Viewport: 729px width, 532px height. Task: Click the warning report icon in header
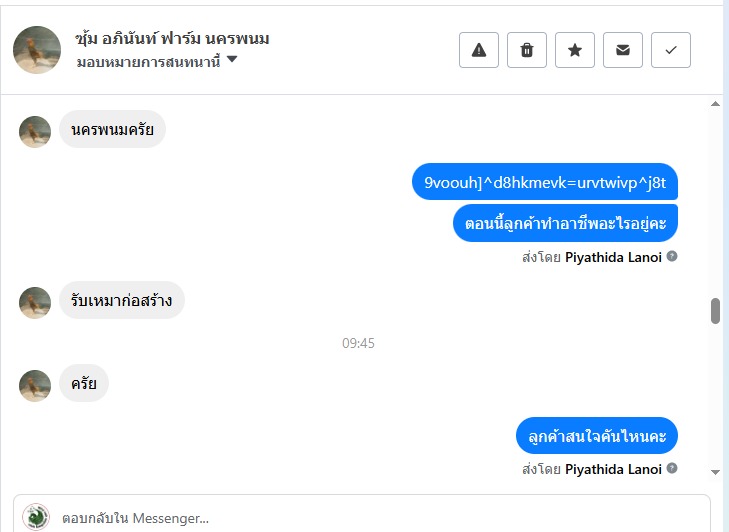[x=479, y=50]
